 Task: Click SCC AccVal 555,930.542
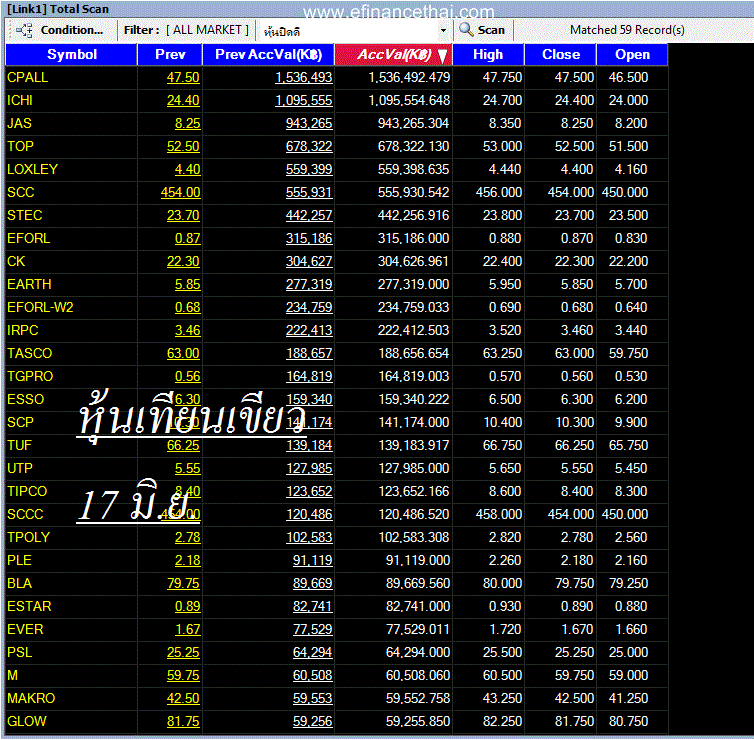tap(413, 192)
